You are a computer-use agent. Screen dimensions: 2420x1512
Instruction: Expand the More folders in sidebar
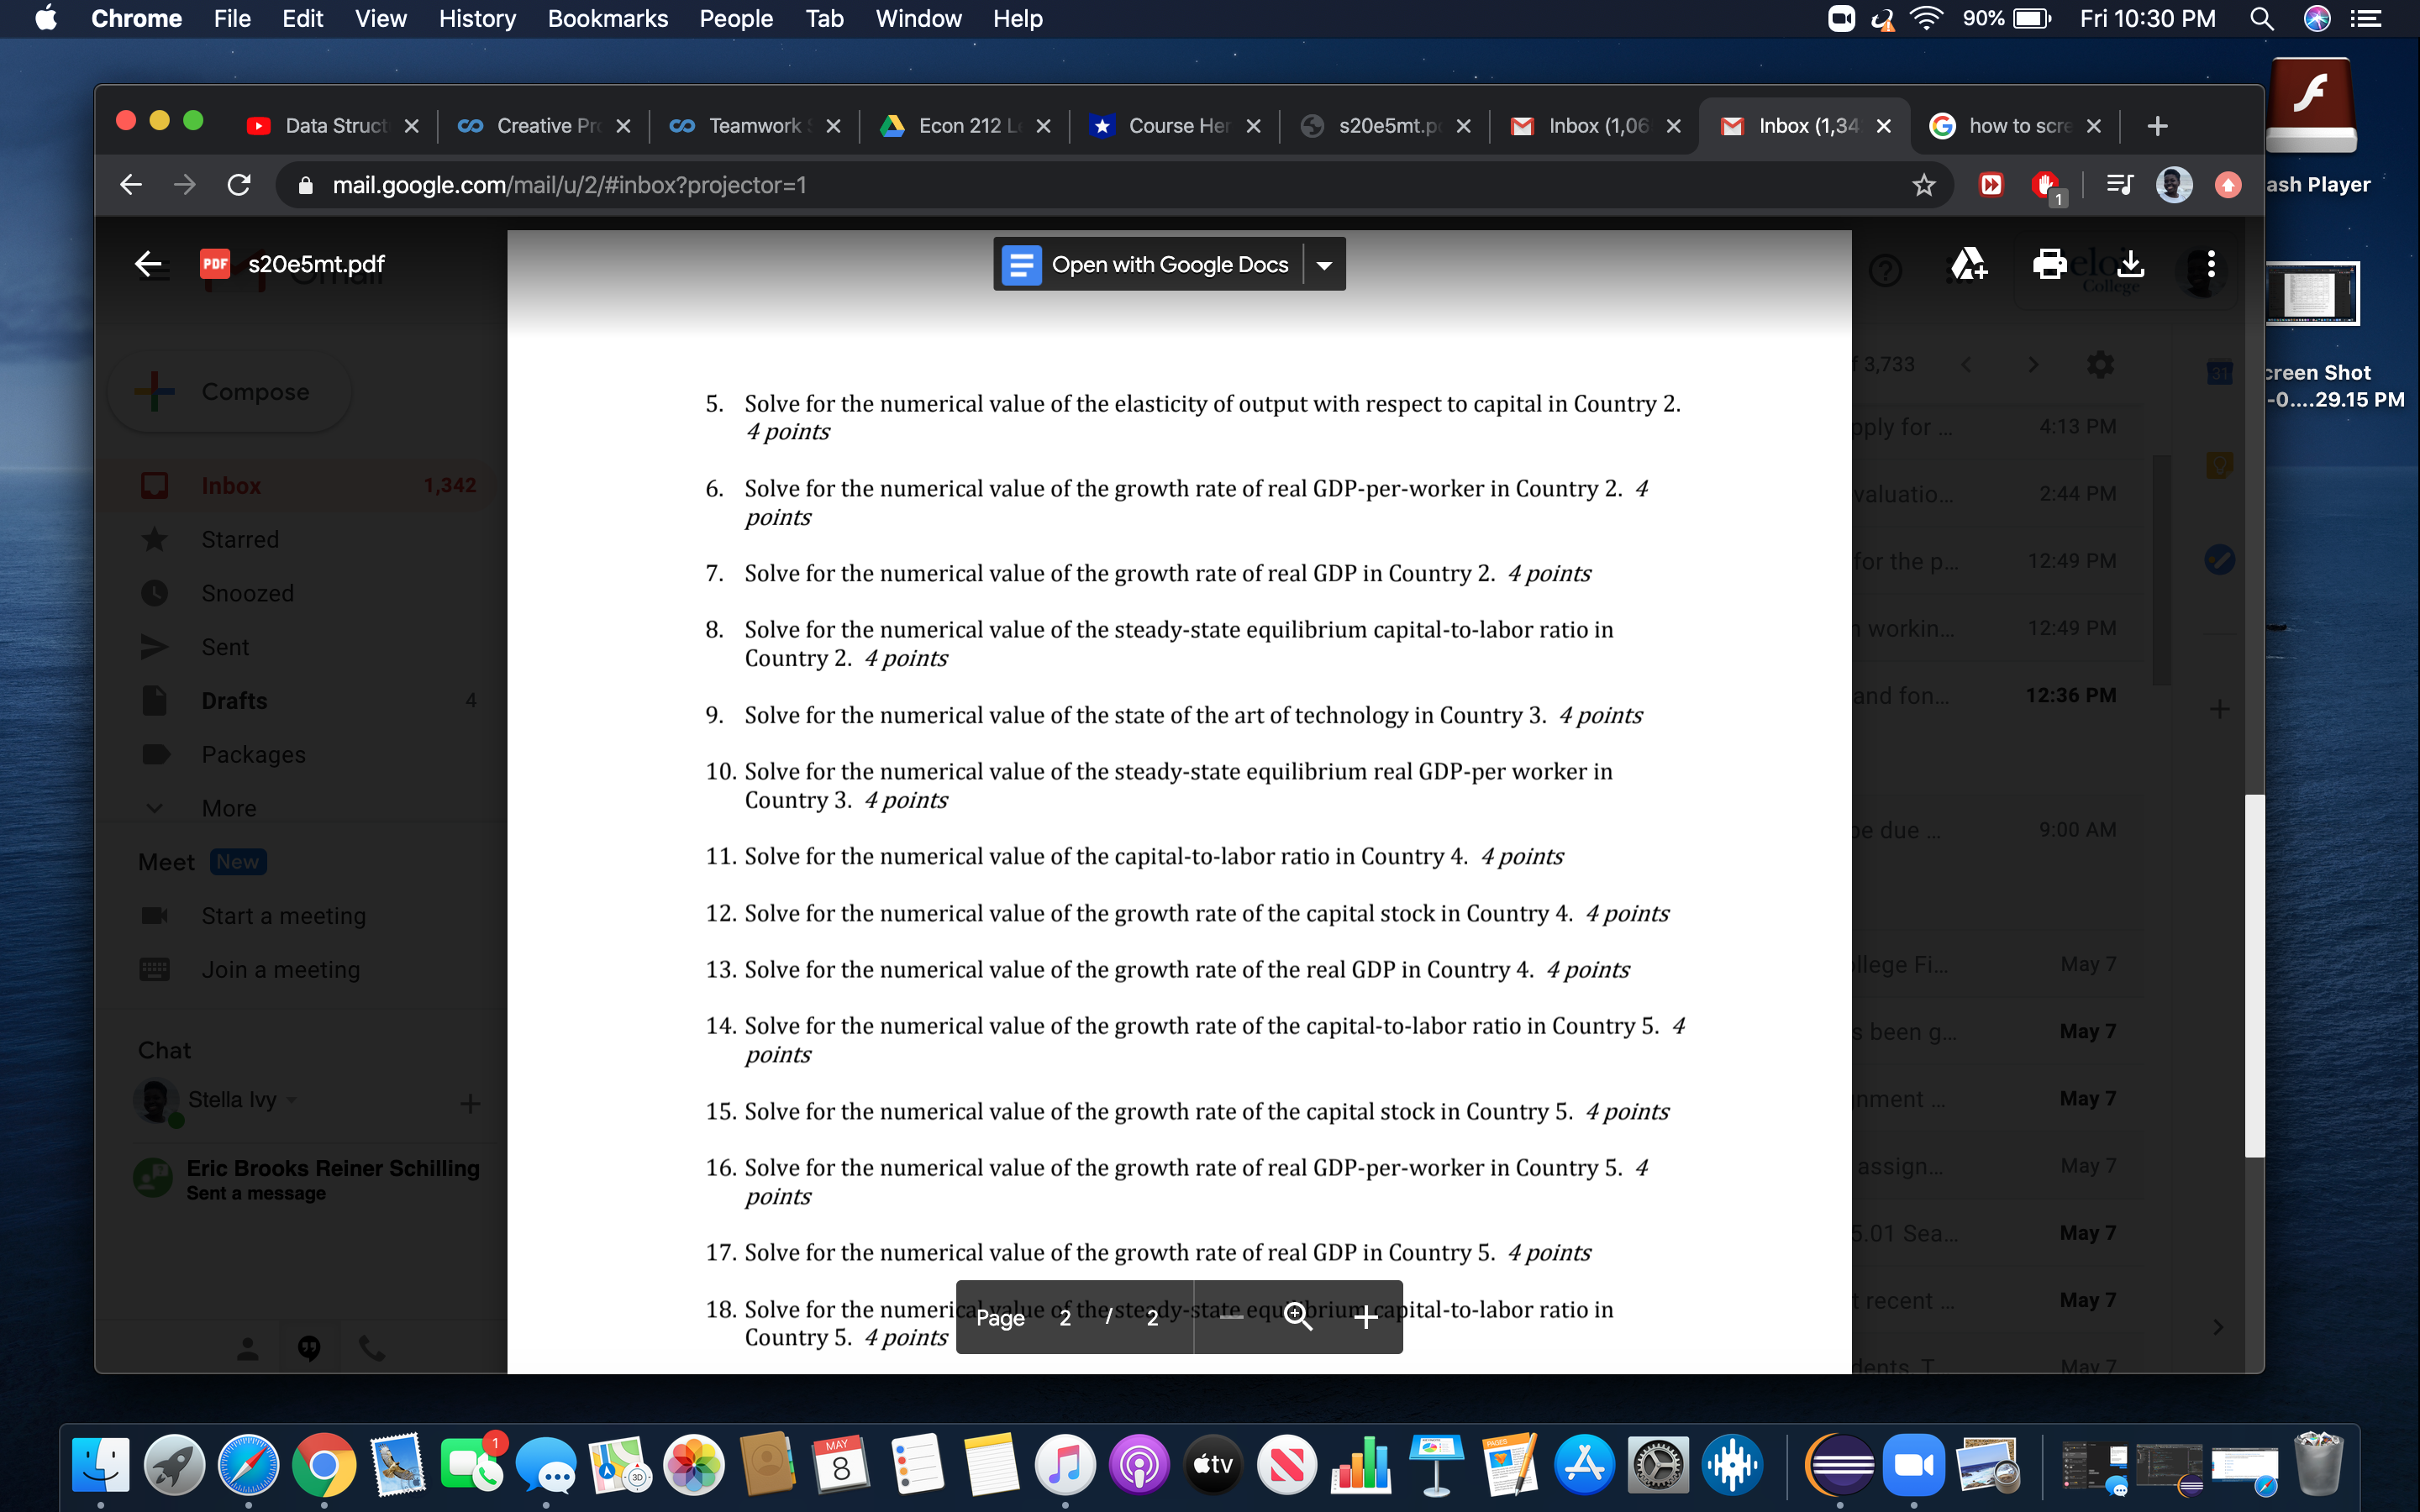point(228,807)
